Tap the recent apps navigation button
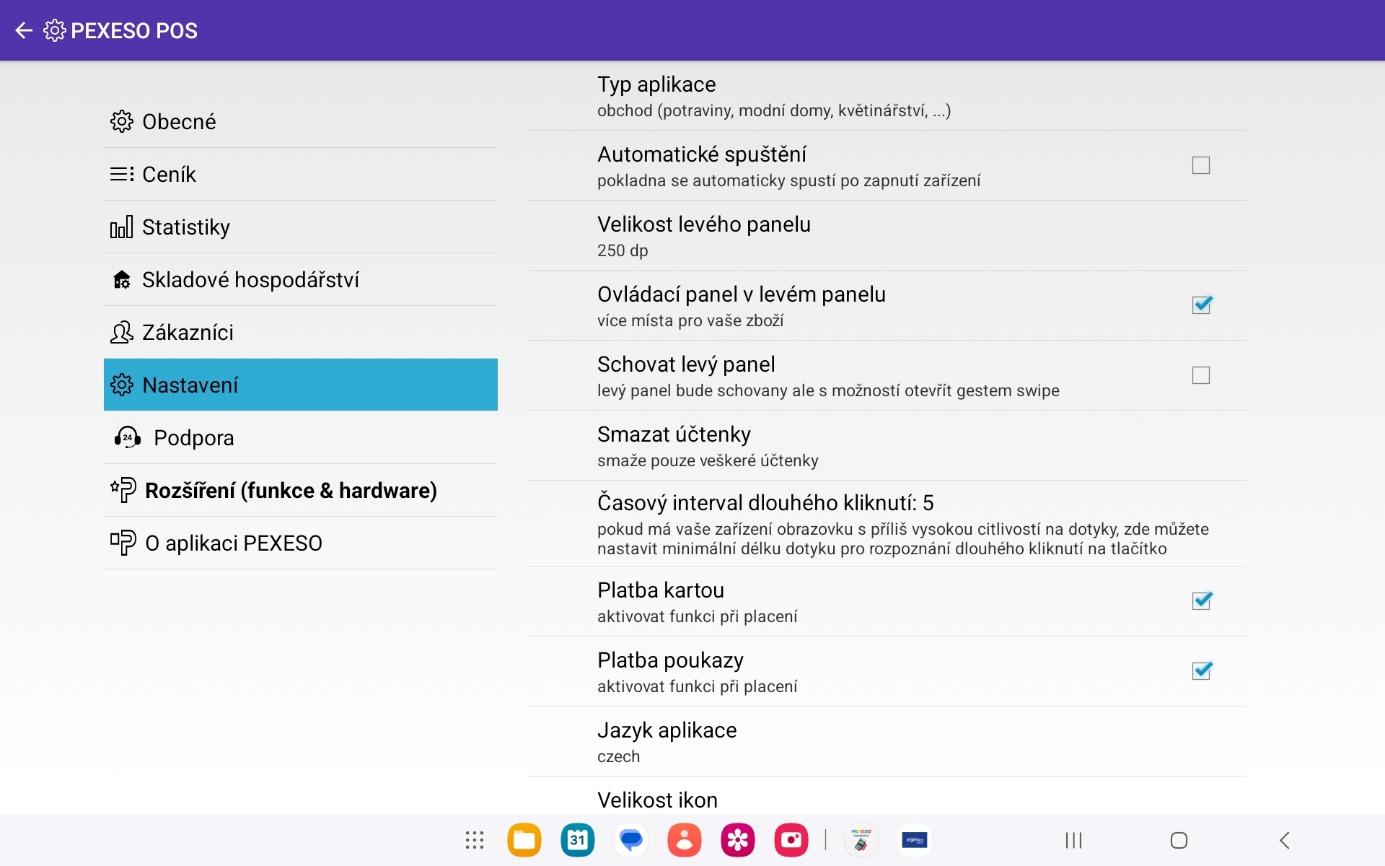The width and height of the screenshot is (1385, 866). click(x=1074, y=840)
